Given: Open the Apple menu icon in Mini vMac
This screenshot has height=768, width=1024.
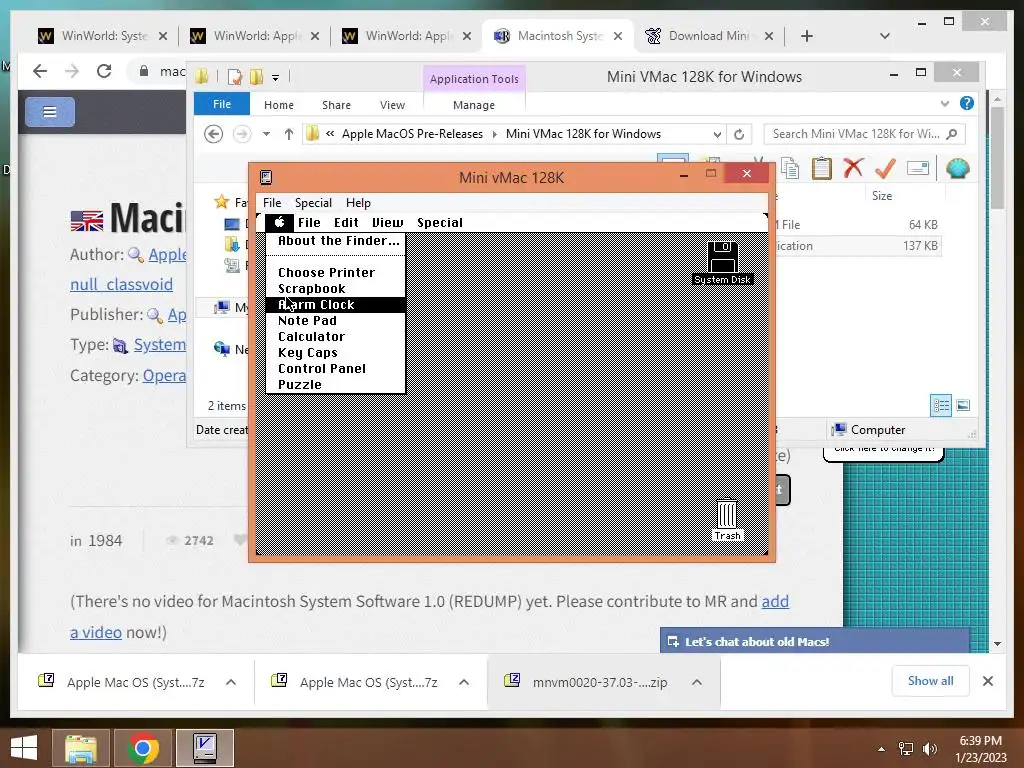Looking at the screenshot, I should click(280, 222).
